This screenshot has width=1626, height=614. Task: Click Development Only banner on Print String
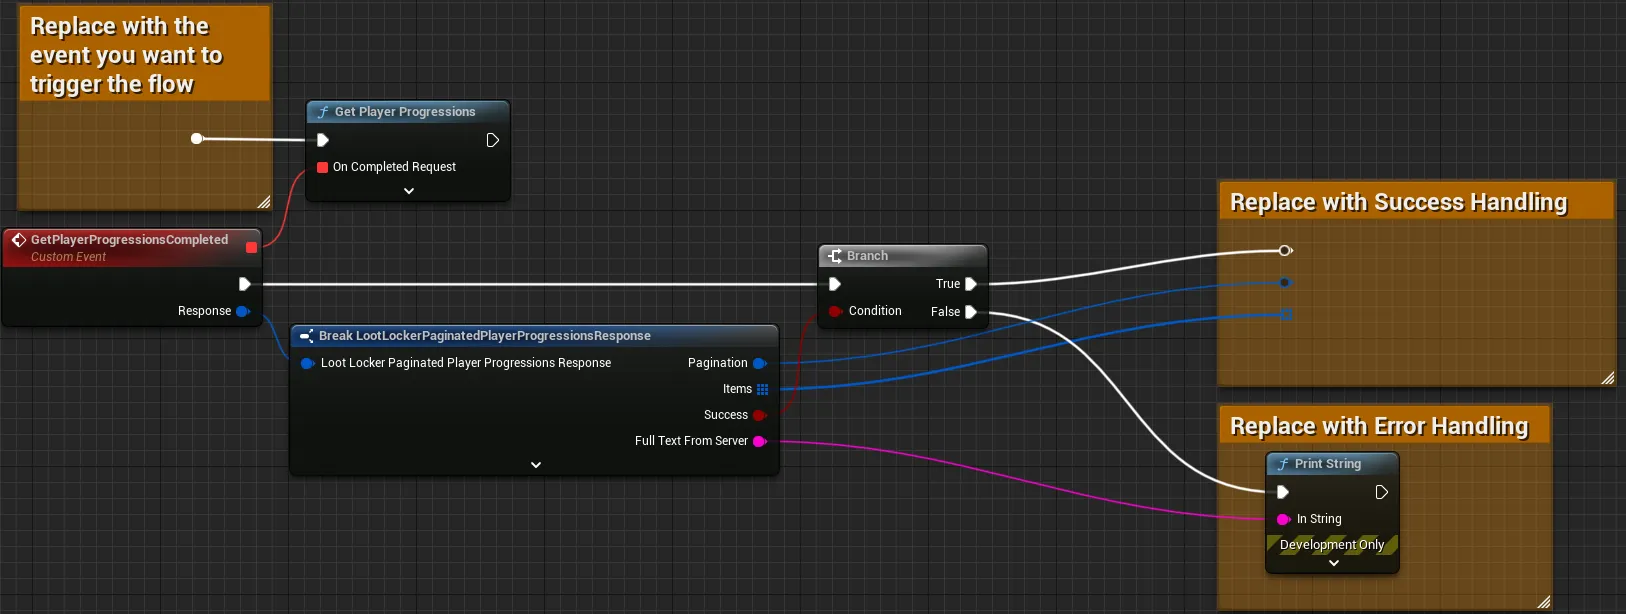1332,545
